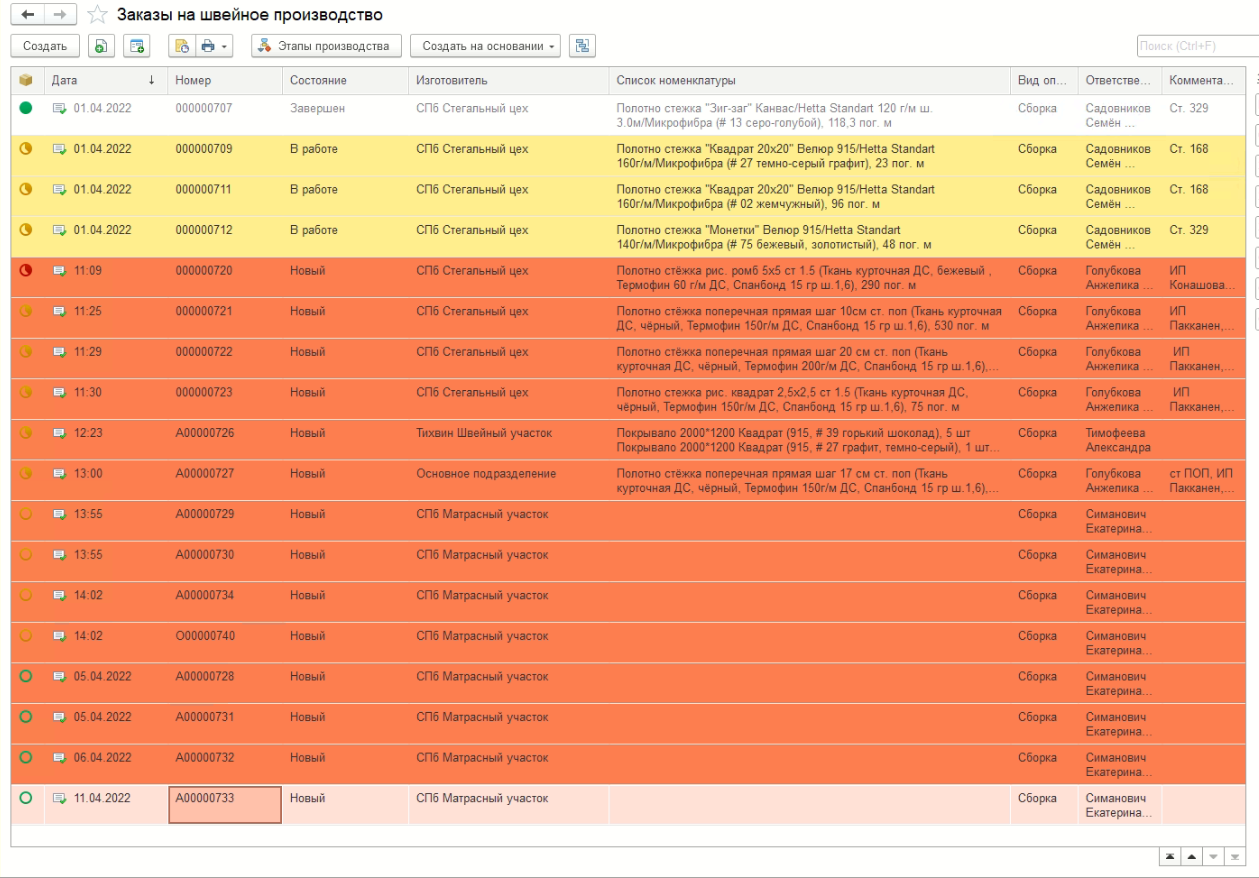Click the document structure icon button
The width and height of the screenshot is (1259, 878).
coord(582,46)
